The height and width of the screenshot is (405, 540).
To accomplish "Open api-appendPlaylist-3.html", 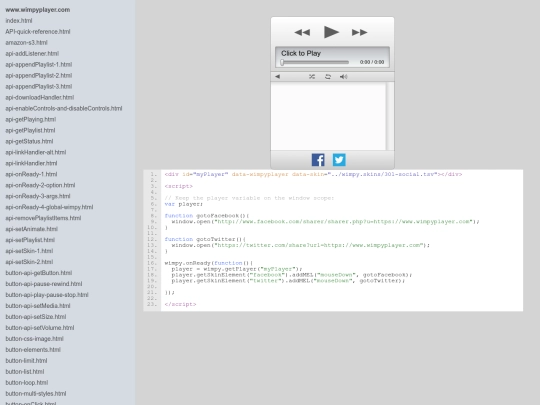I will click(39, 86).
